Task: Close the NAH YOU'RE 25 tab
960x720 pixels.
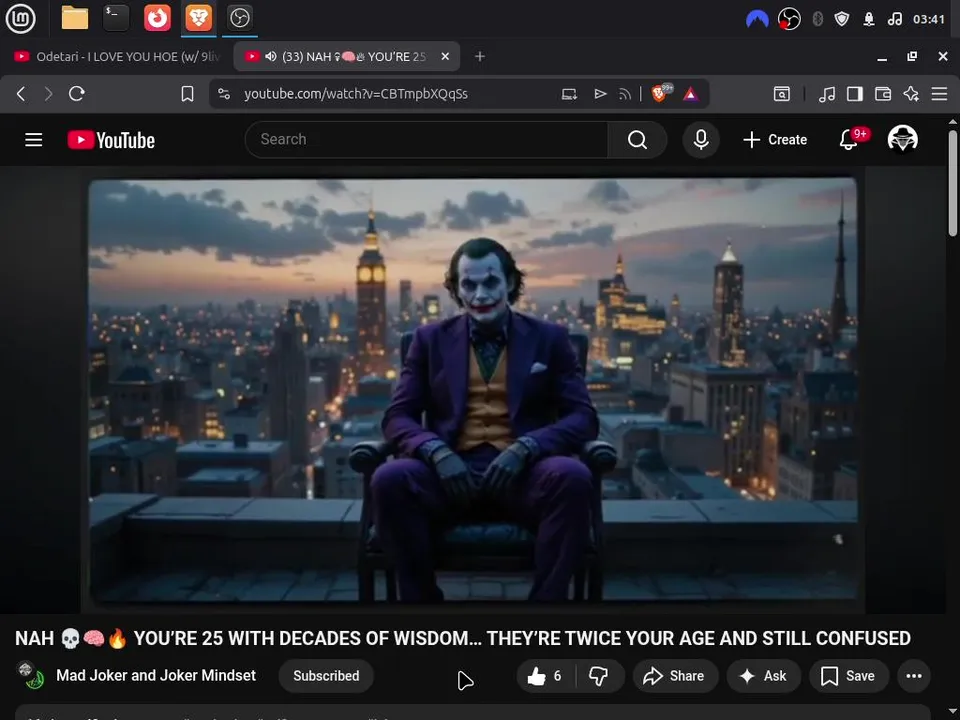Action: [445, 56]
